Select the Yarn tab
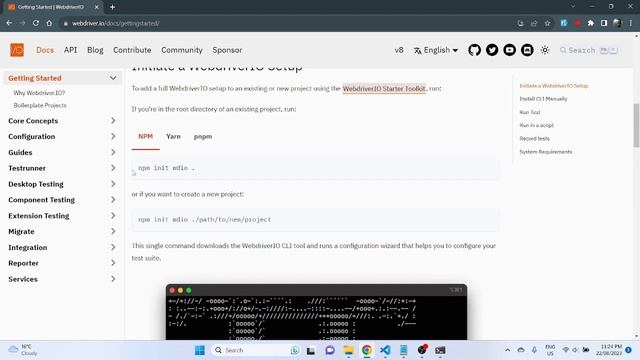This screenshot has width=640, height=360. [x=173, y=137]
